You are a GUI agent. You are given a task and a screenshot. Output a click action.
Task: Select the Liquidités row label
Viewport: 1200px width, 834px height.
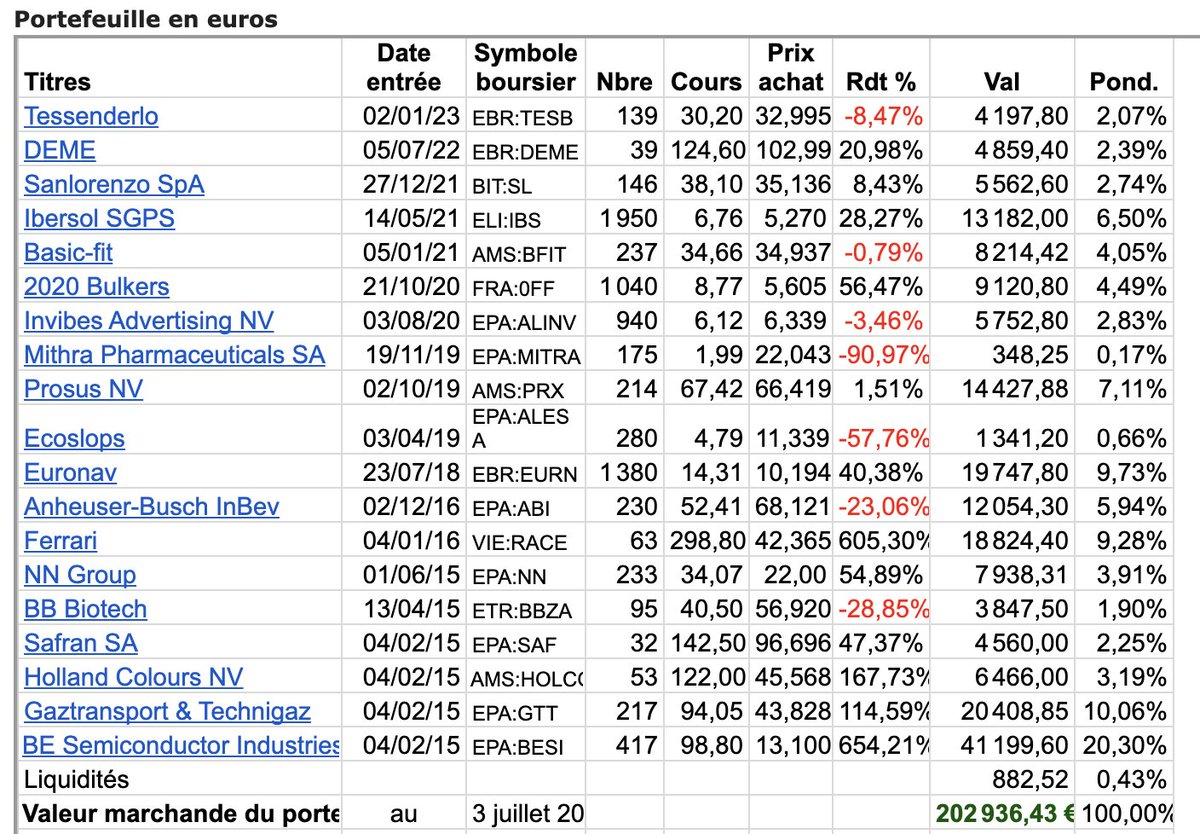tap(77, 780)
